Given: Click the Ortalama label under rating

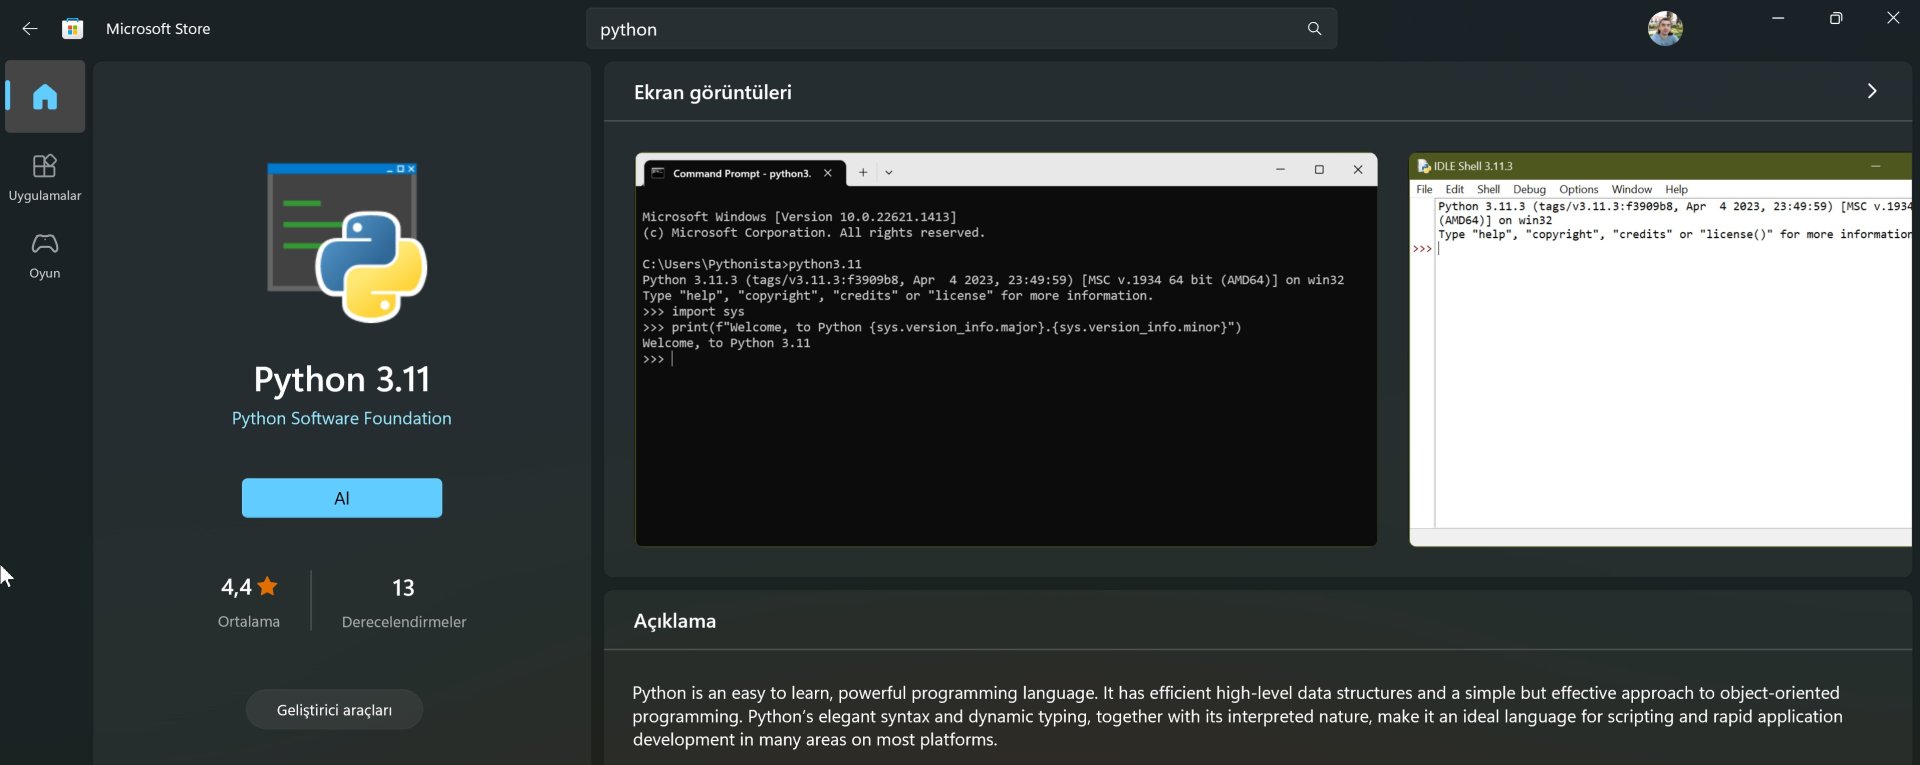Looking at the screenshot, I should coord(249,622).
